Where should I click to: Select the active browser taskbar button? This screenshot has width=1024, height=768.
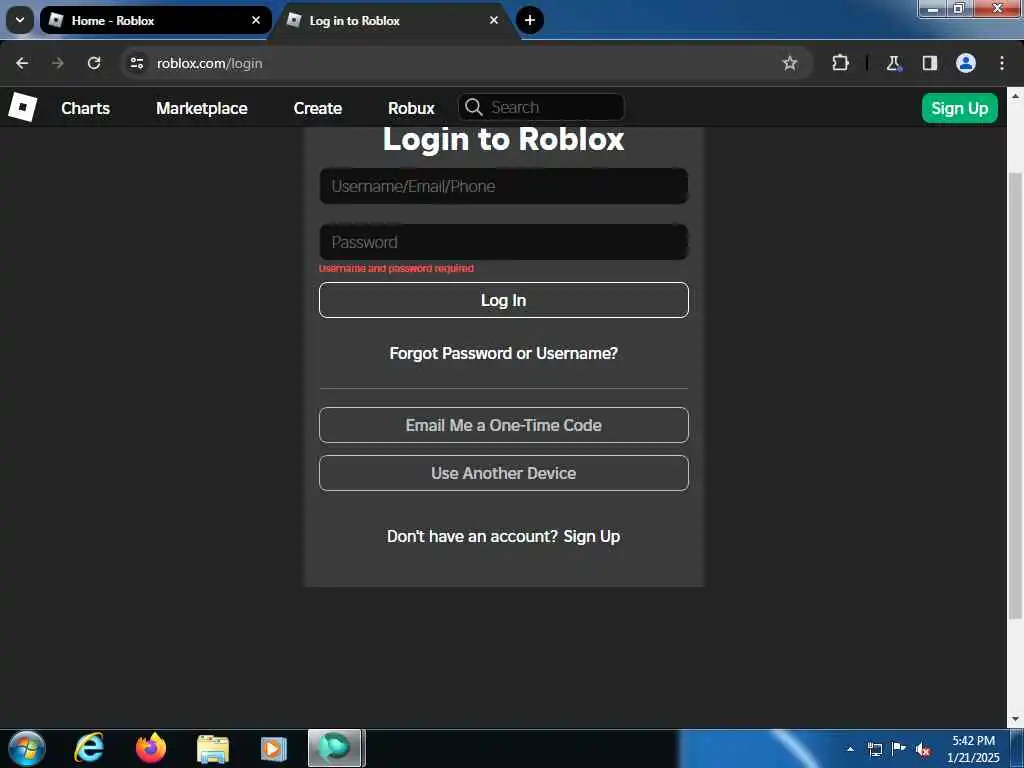[x=336, y=748]
